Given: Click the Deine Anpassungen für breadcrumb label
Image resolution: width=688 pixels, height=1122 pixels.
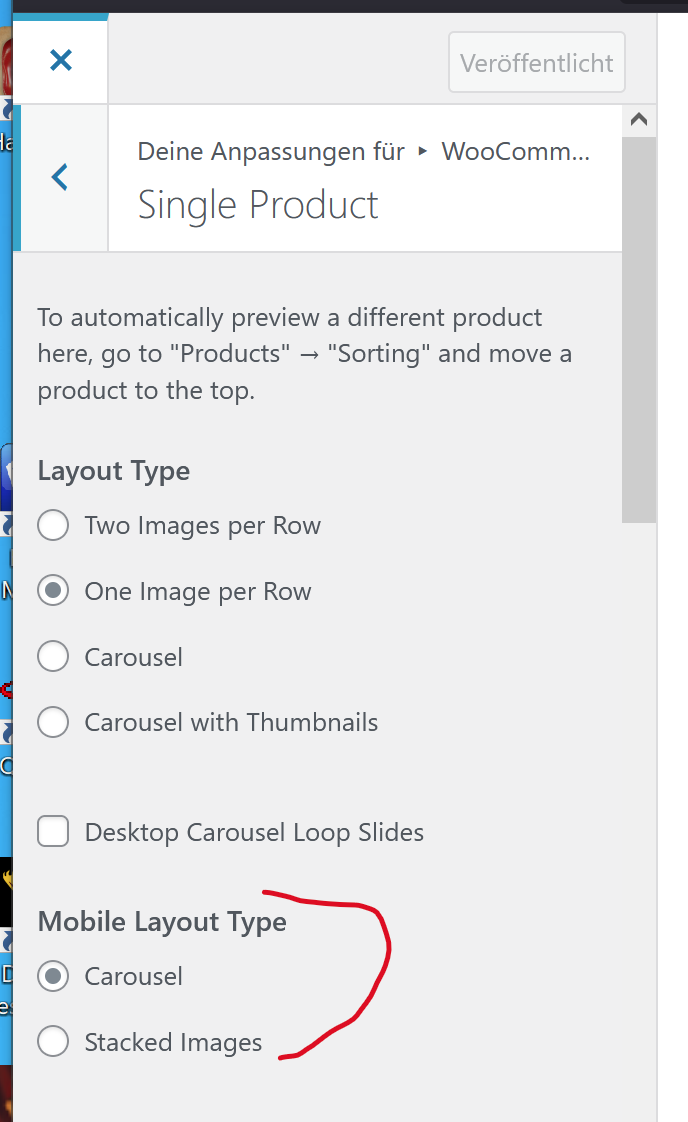Looking at the screenshot, I should (x=271, y=152).
